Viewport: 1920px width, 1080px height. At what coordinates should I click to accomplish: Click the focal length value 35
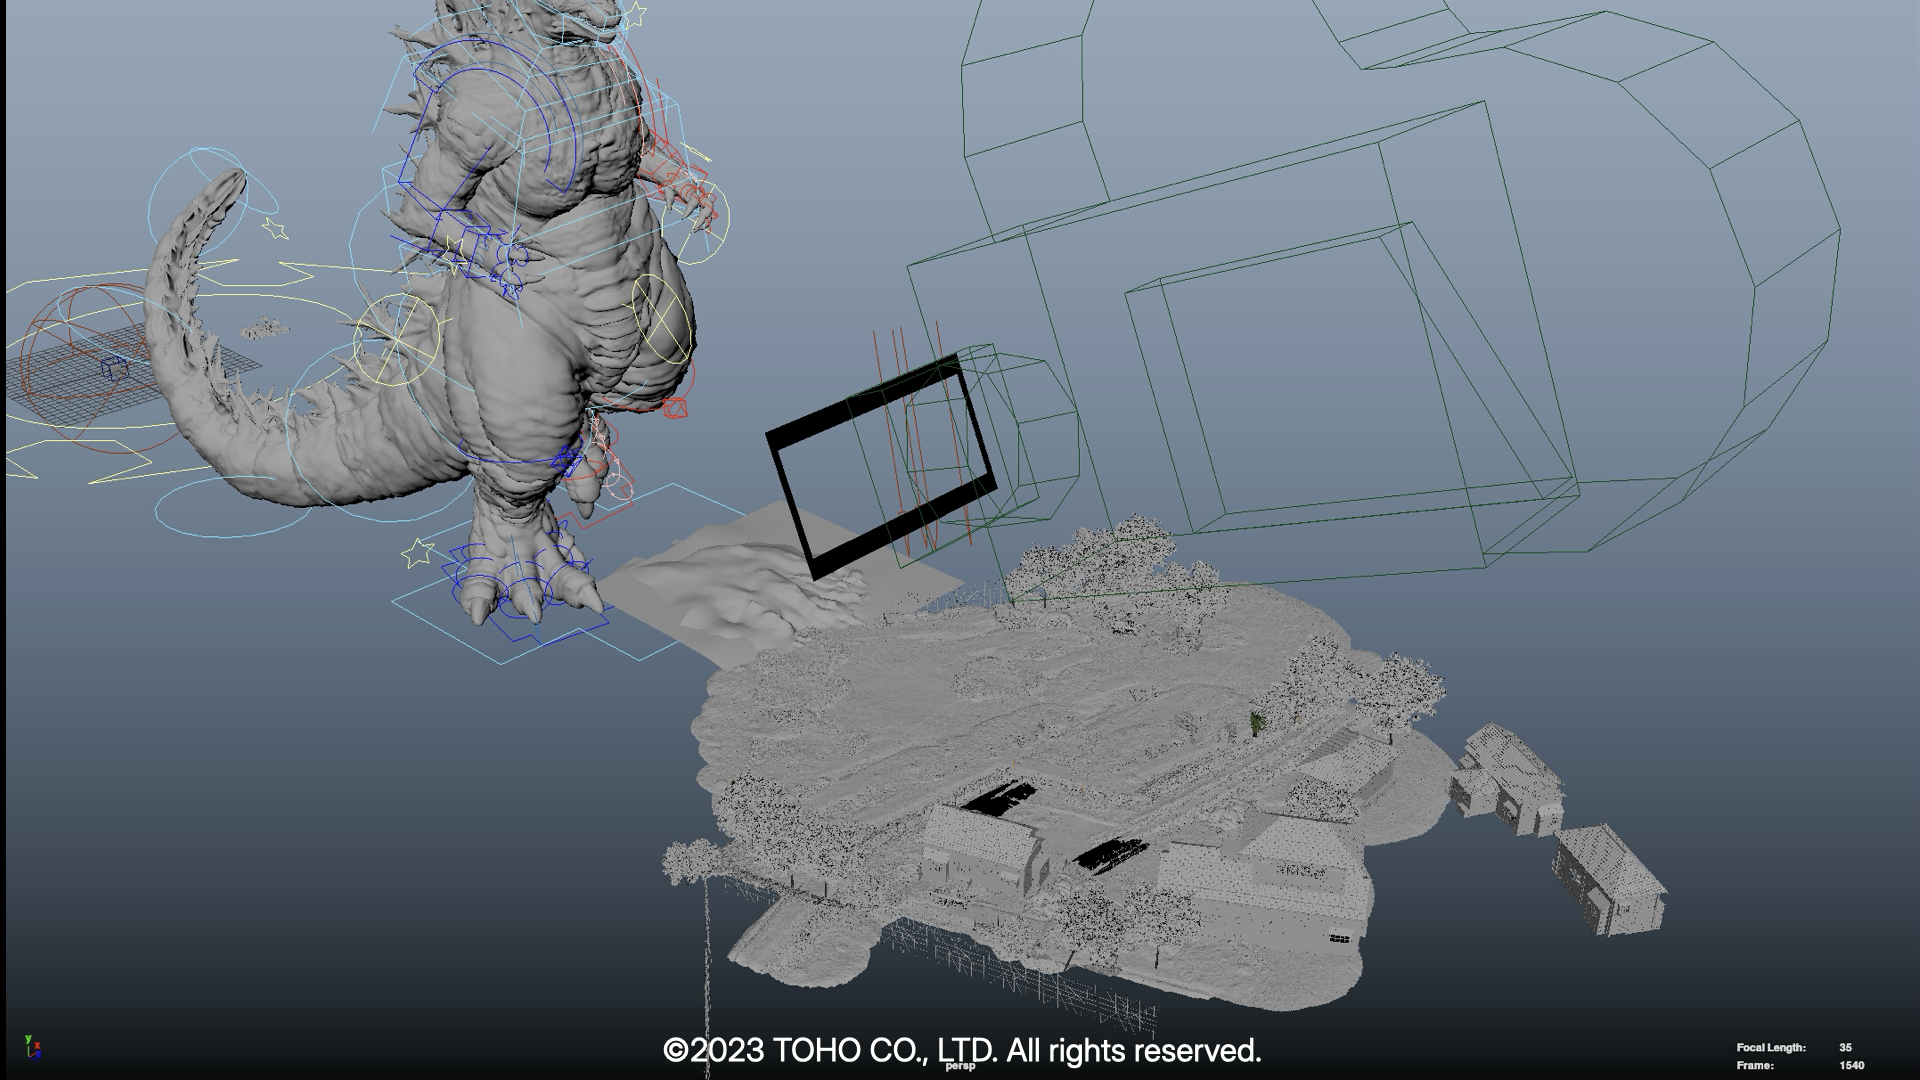pos(1845,1048)
